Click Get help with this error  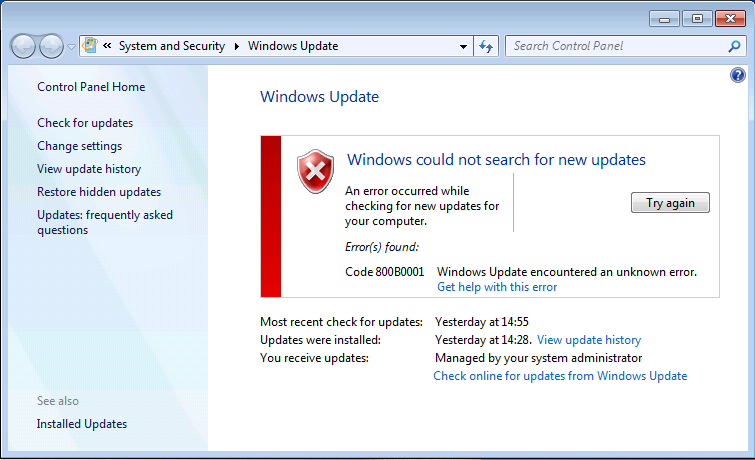click(497, 287)
